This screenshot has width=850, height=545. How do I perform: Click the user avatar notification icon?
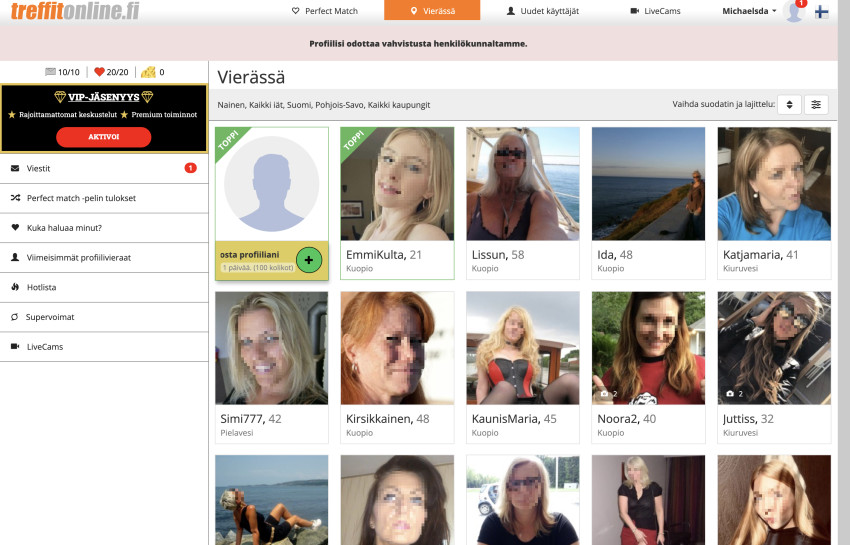coord(794,12)
